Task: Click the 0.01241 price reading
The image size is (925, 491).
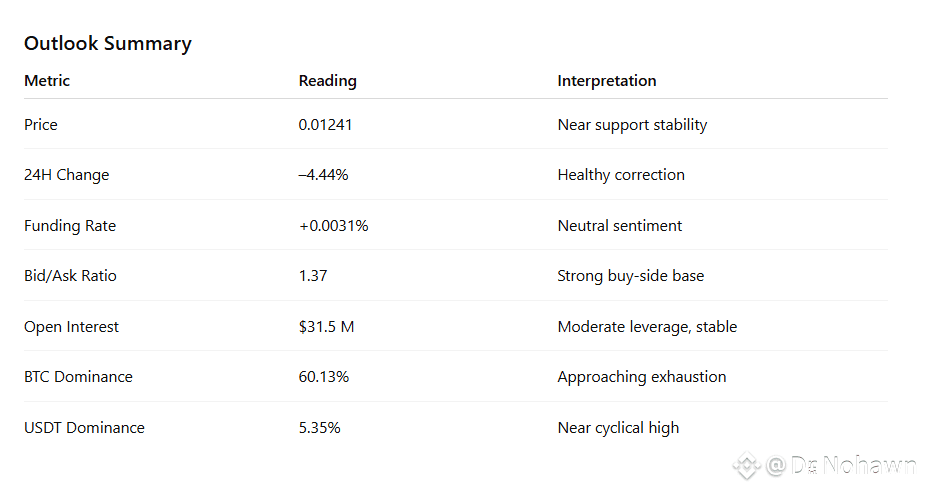Action: click(325, 125)
